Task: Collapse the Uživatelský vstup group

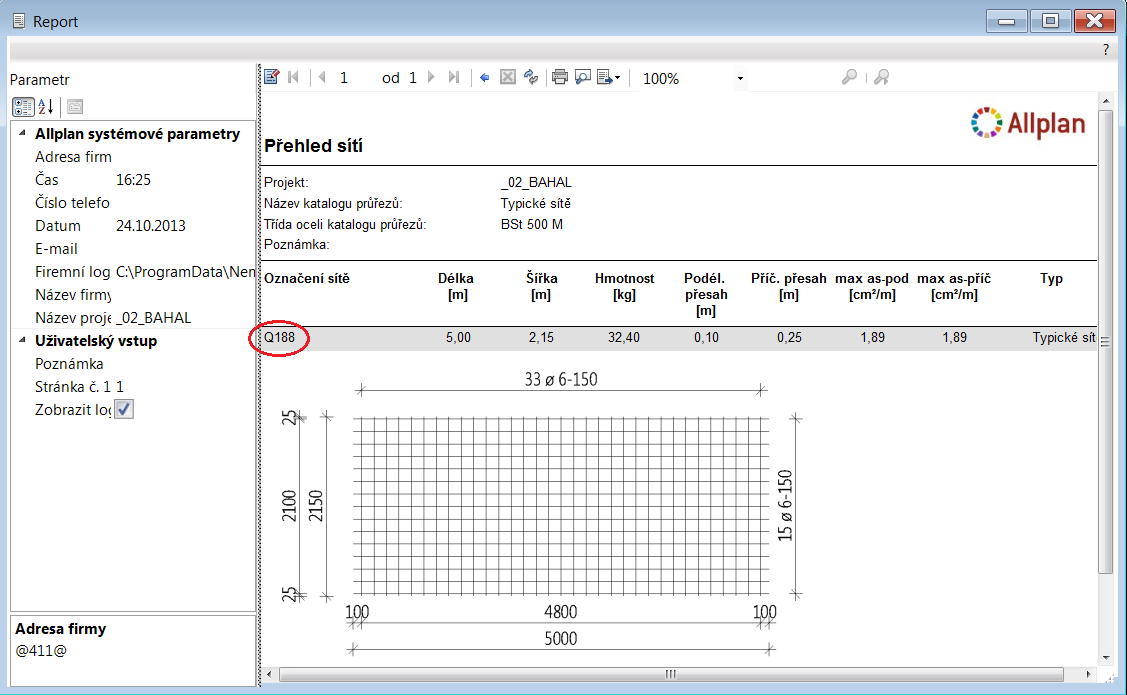Action: click(x=23, y=340)
